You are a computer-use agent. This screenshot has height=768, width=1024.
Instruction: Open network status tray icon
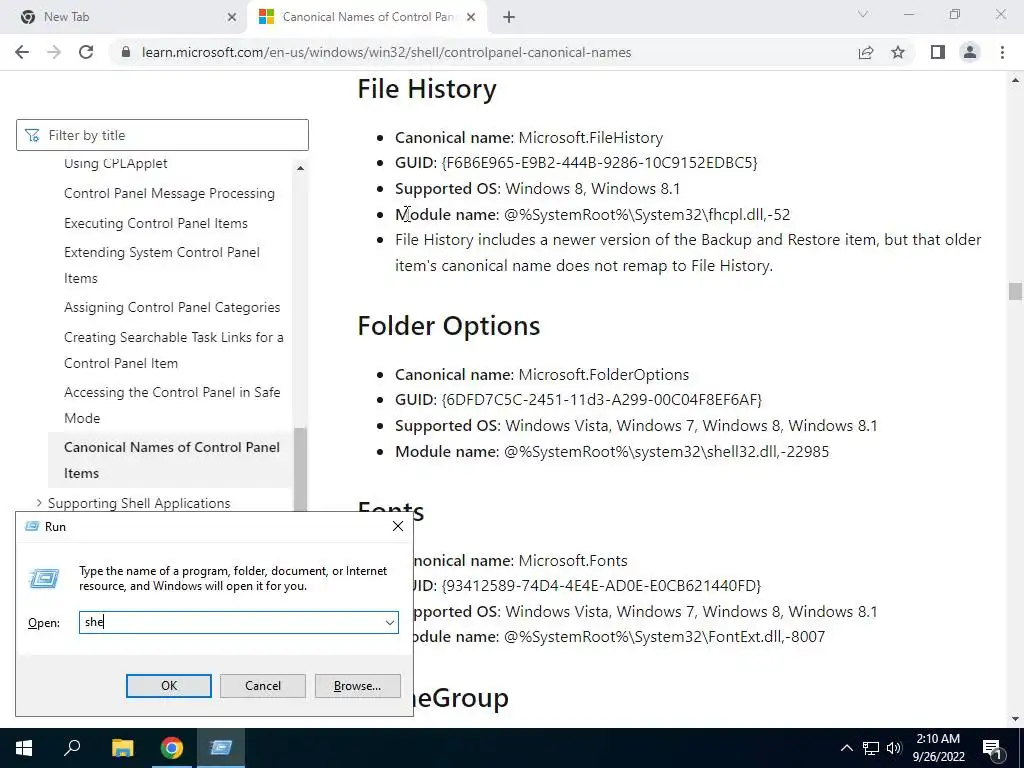(871, 748)
